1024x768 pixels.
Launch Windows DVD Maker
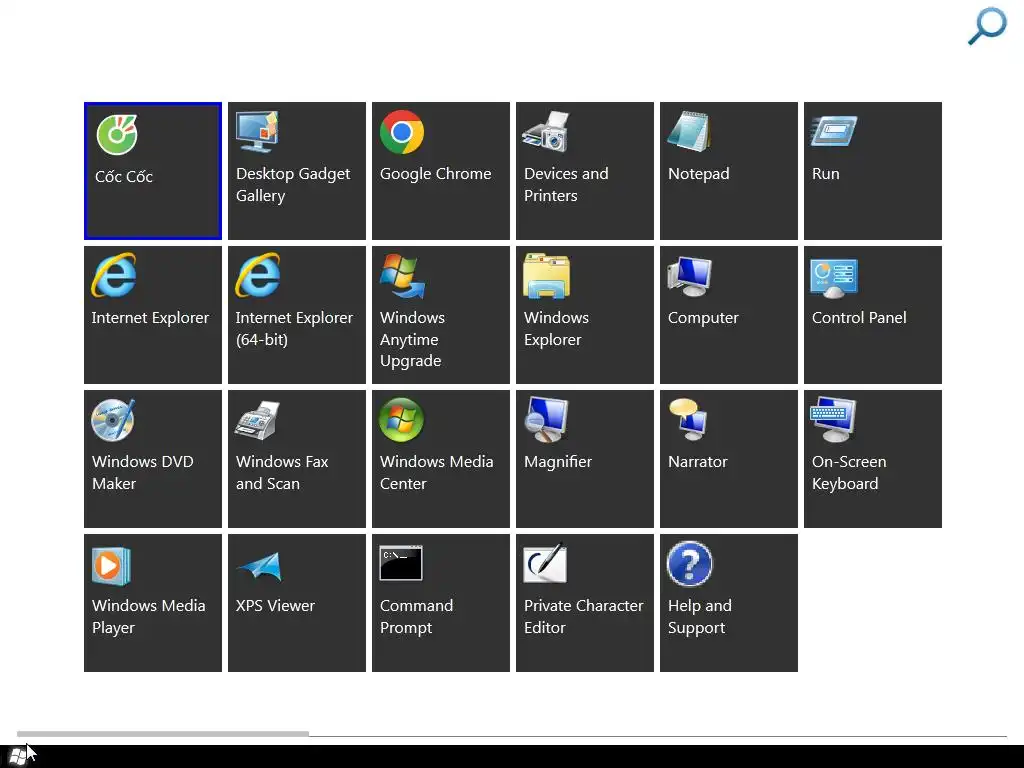[x=153, y=459]
